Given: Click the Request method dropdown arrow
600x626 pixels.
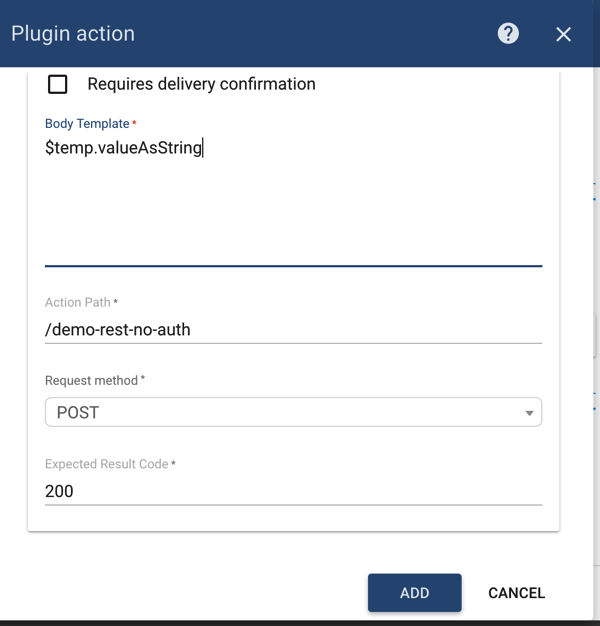Looking at the screenshot, I should coord(529,413).
